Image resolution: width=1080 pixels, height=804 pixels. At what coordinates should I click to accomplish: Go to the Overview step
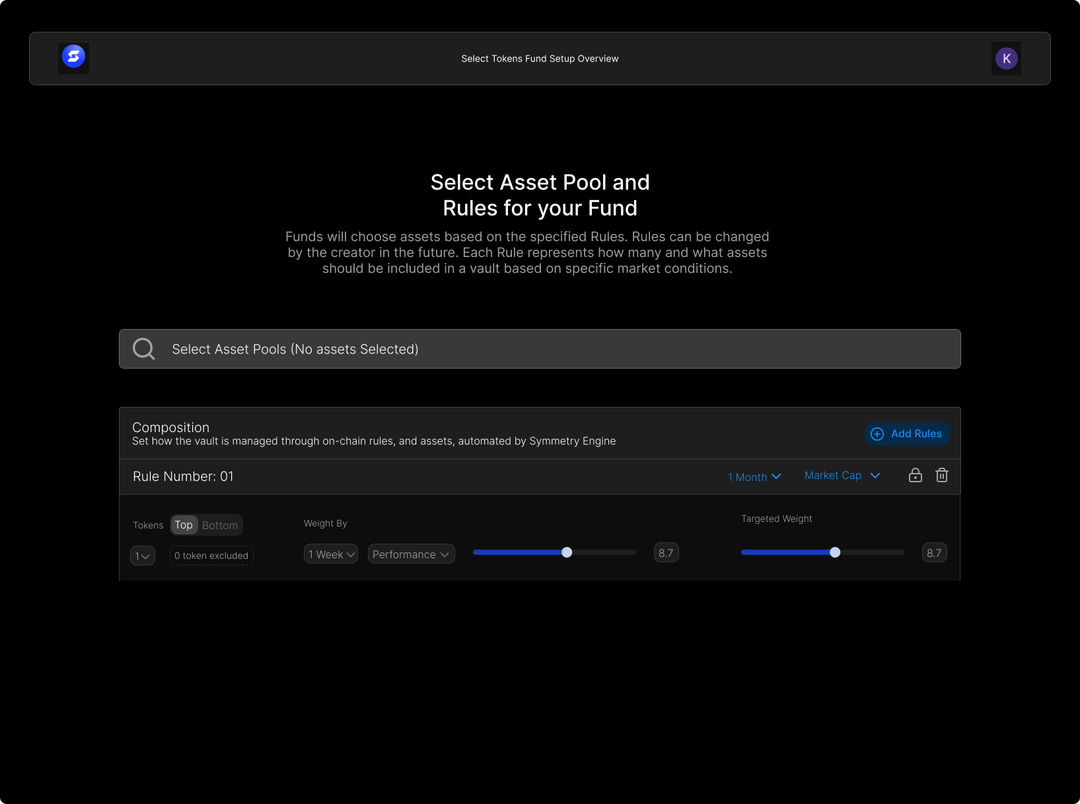click(598, 59)
